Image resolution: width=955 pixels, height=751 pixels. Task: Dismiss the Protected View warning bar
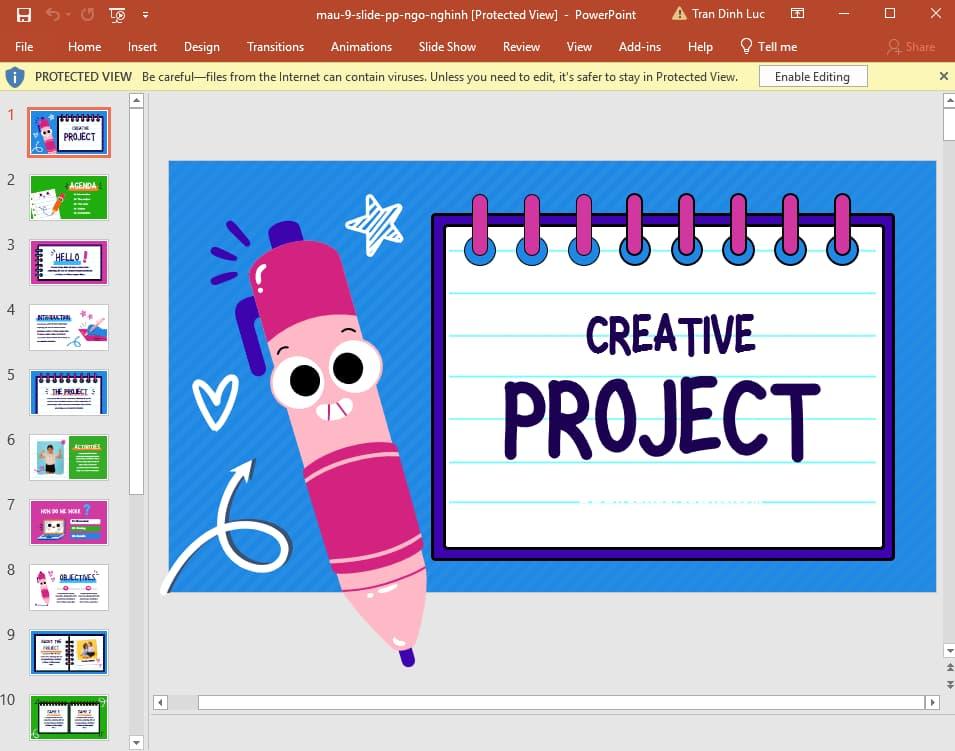click(943, 76)
